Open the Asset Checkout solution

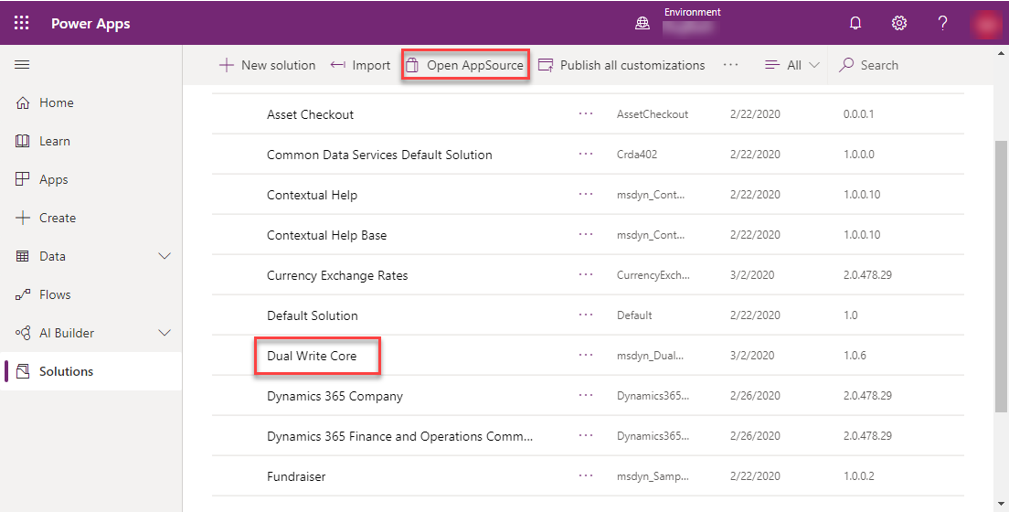pos(310,115)
